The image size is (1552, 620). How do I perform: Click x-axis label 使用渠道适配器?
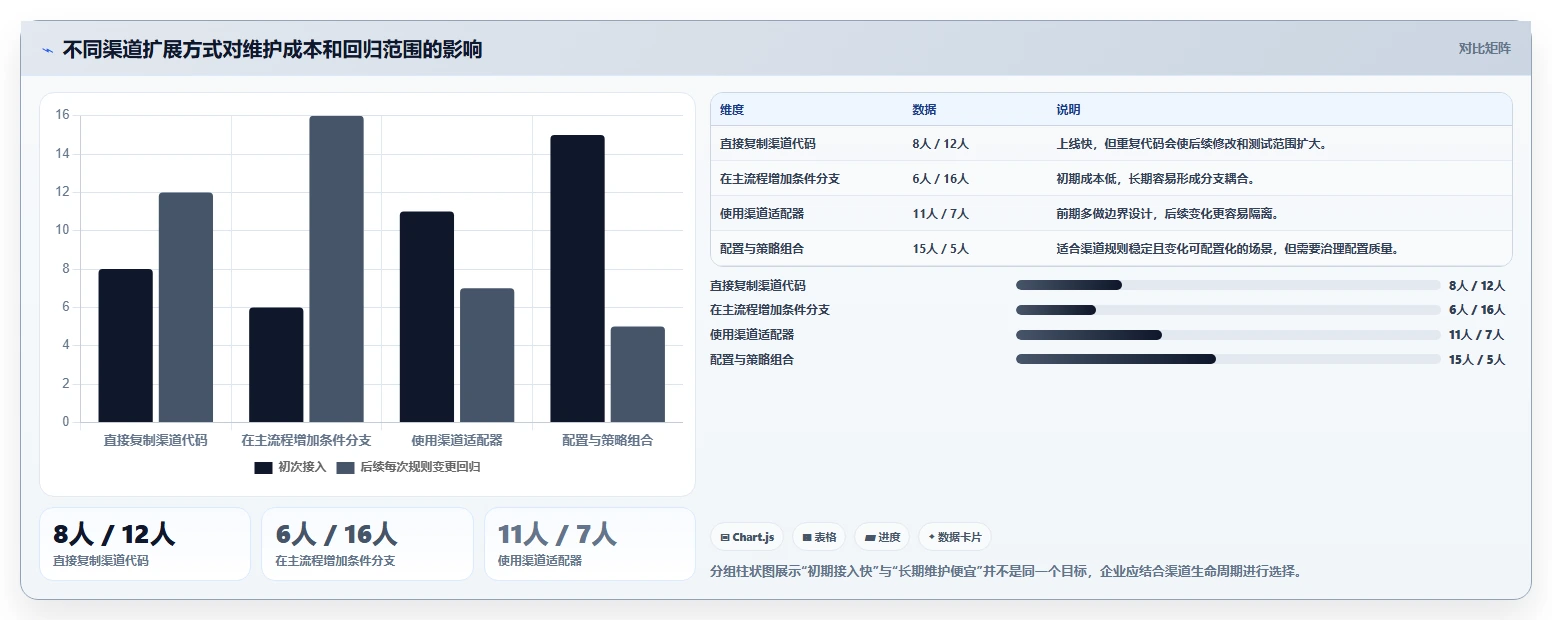[x=457, y=440]
